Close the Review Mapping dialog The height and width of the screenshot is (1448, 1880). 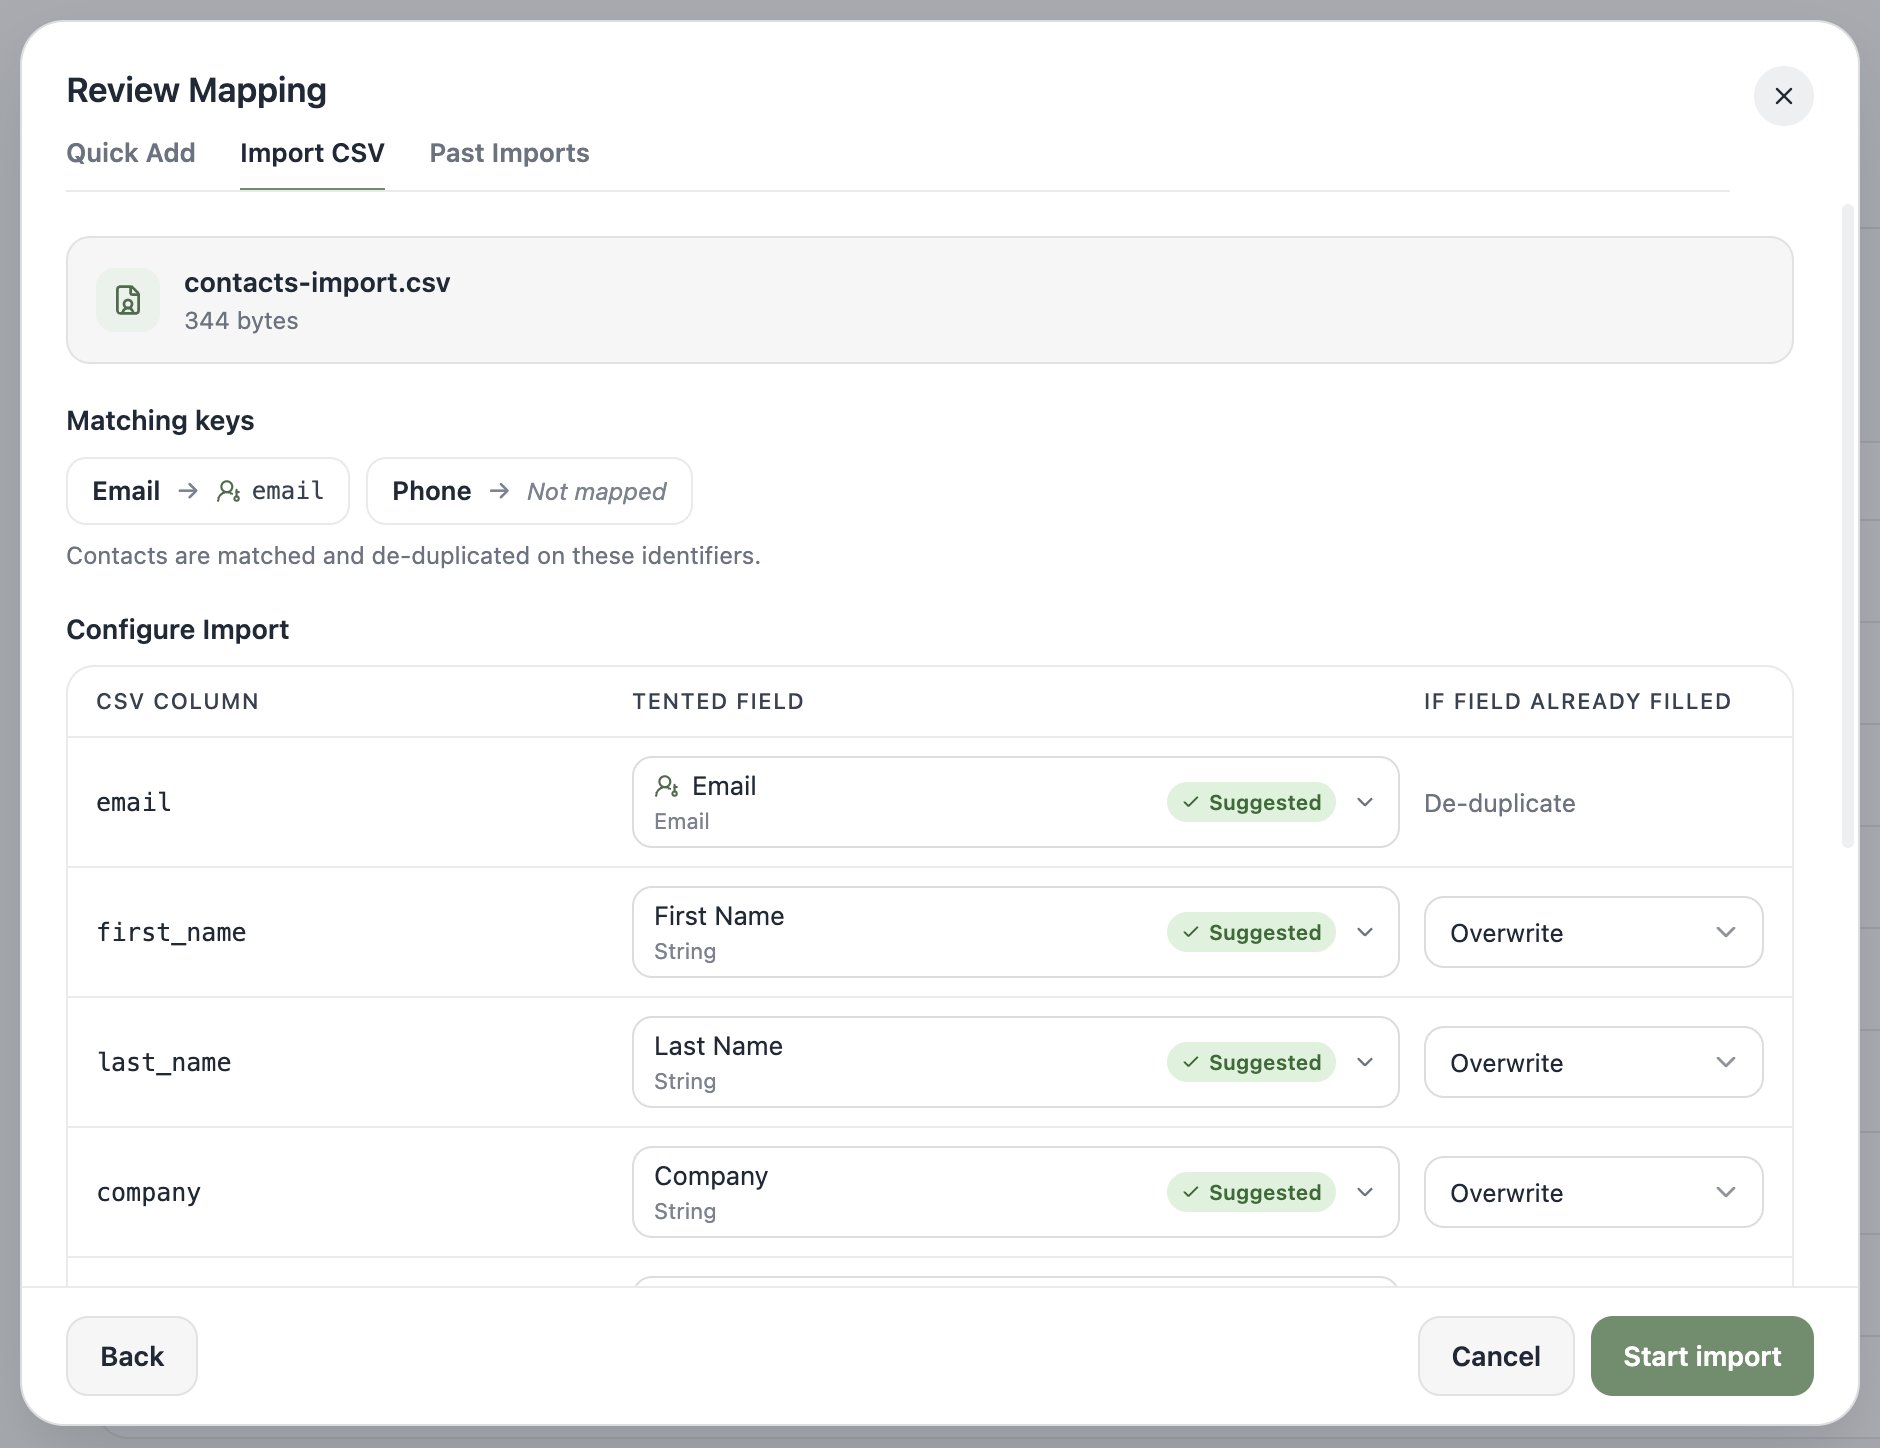click(x=1783, y=96)
